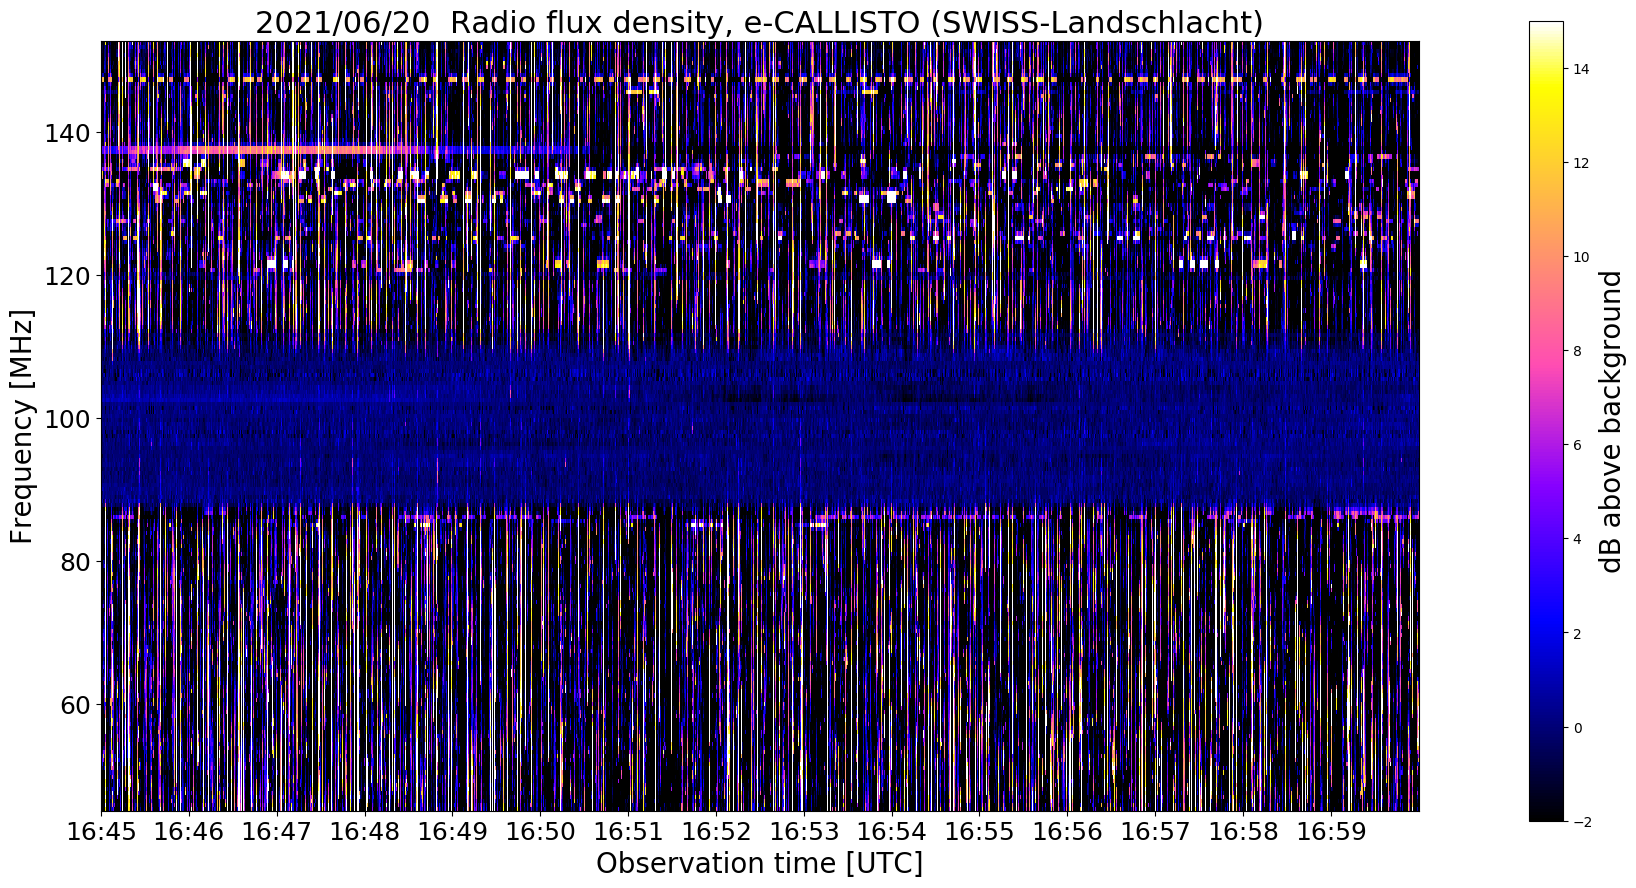Click the colorbar tick label 2
This screenshot has height=888, width=1636.
[1578, 634]
